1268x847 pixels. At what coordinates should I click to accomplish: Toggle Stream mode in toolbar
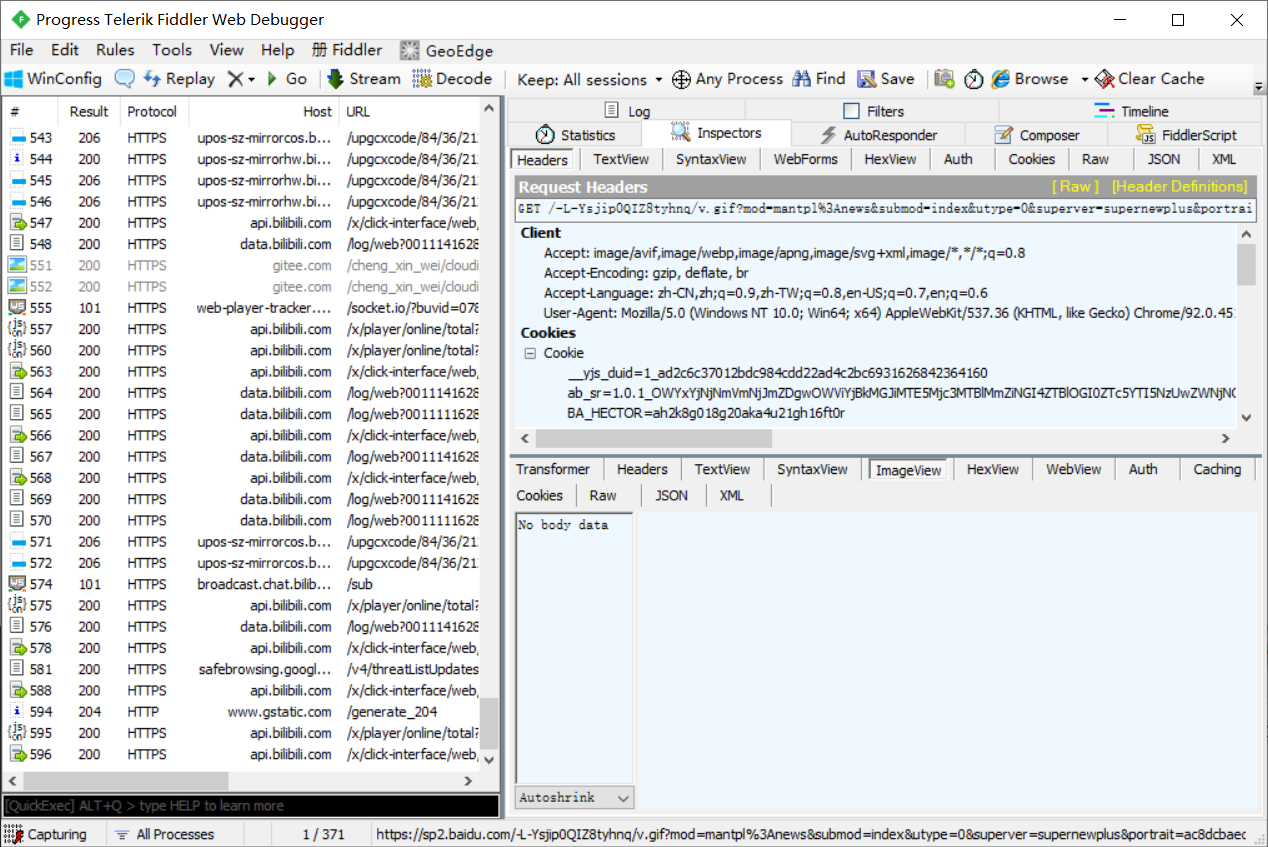(x=363, y=79)
